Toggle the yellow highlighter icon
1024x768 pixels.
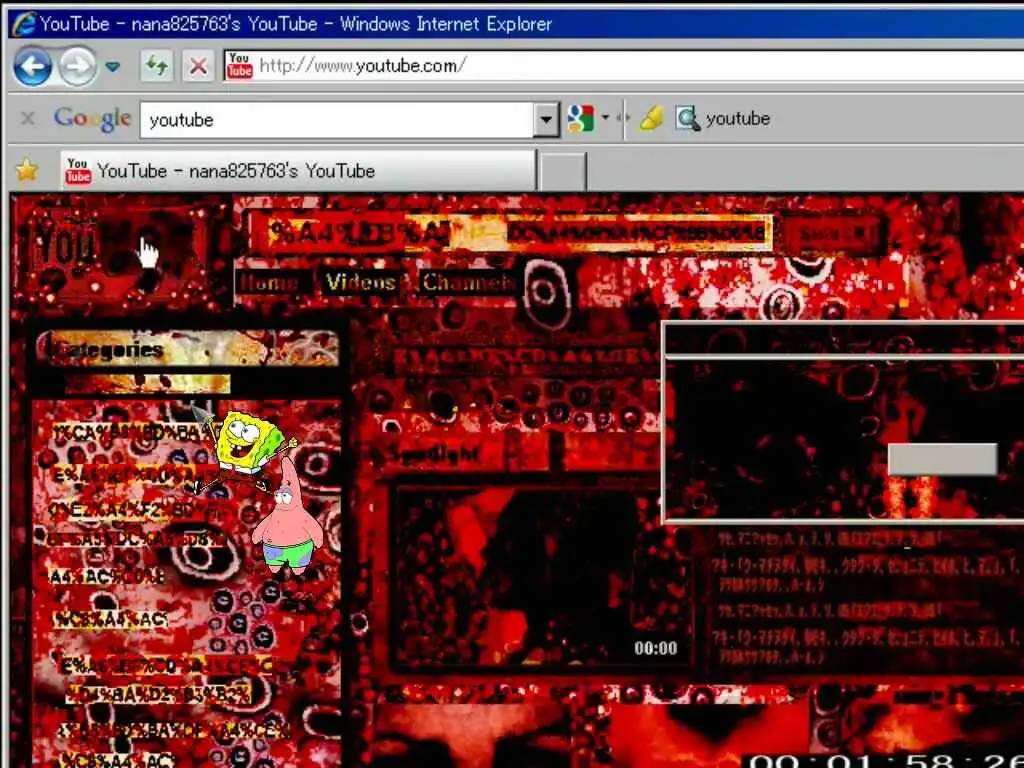tap(651, 118)
